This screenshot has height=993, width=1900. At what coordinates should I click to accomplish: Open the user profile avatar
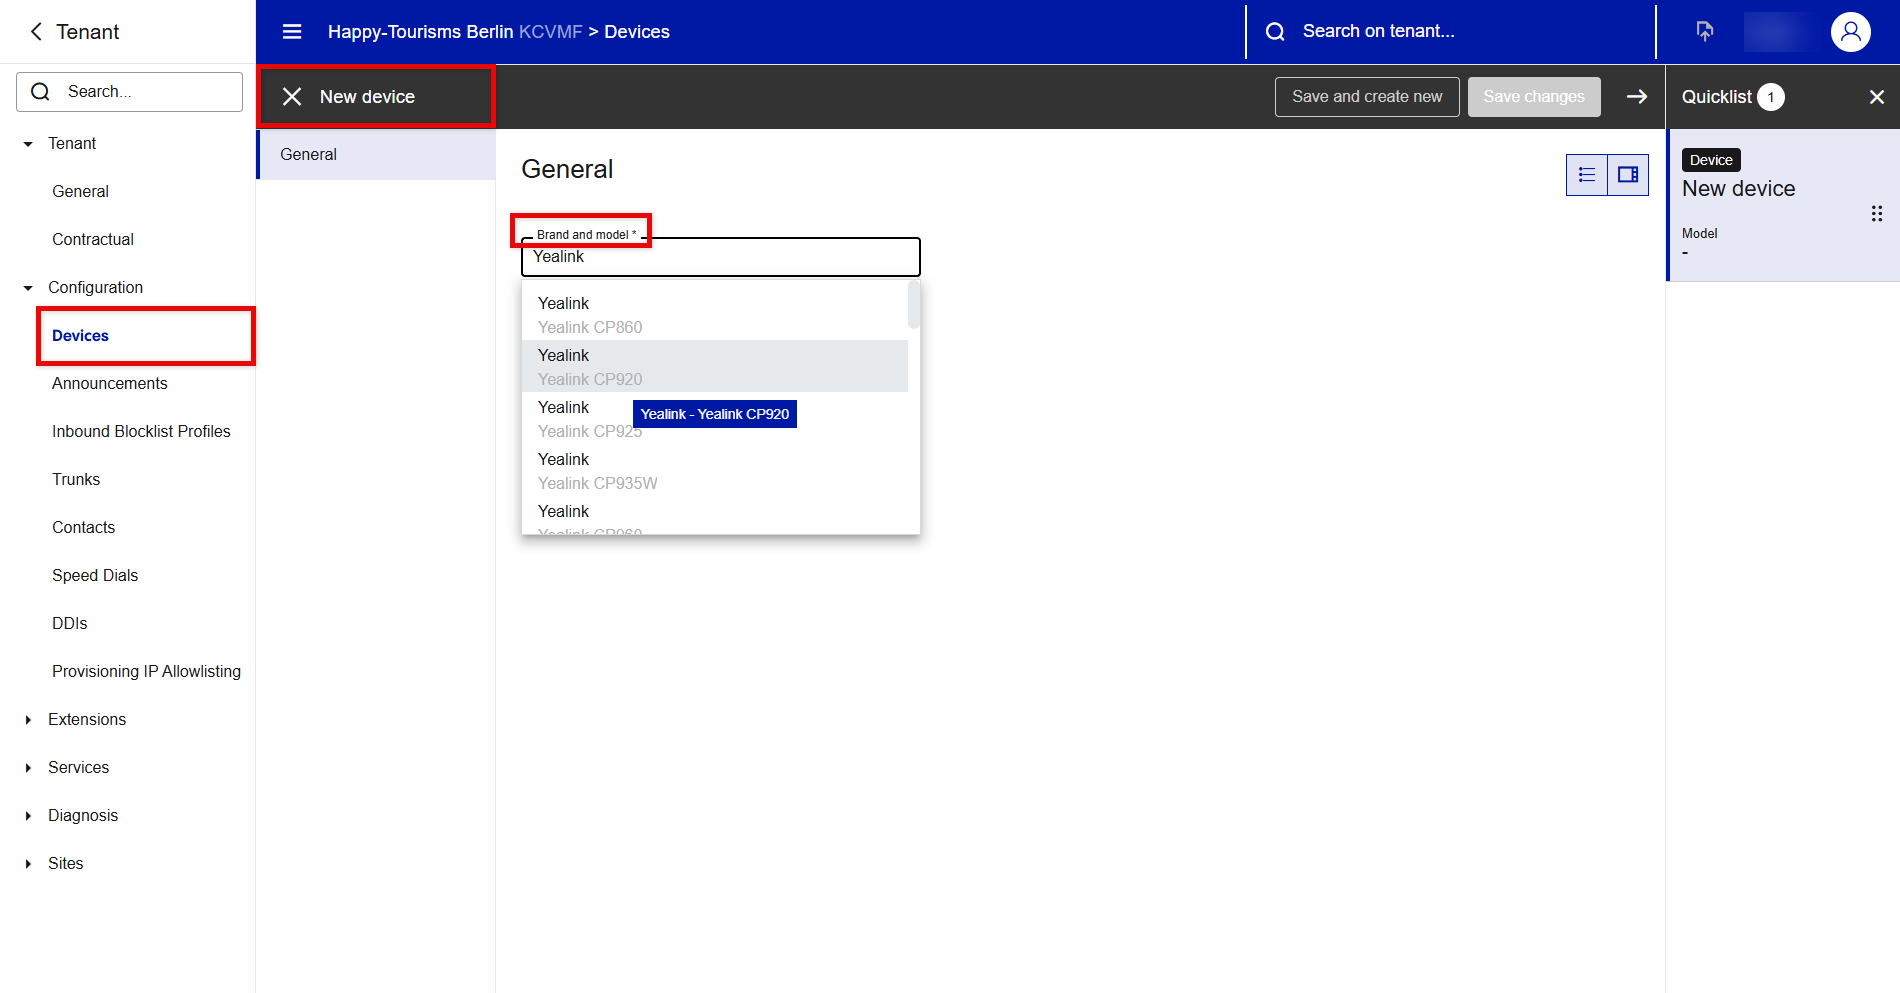1850,32
